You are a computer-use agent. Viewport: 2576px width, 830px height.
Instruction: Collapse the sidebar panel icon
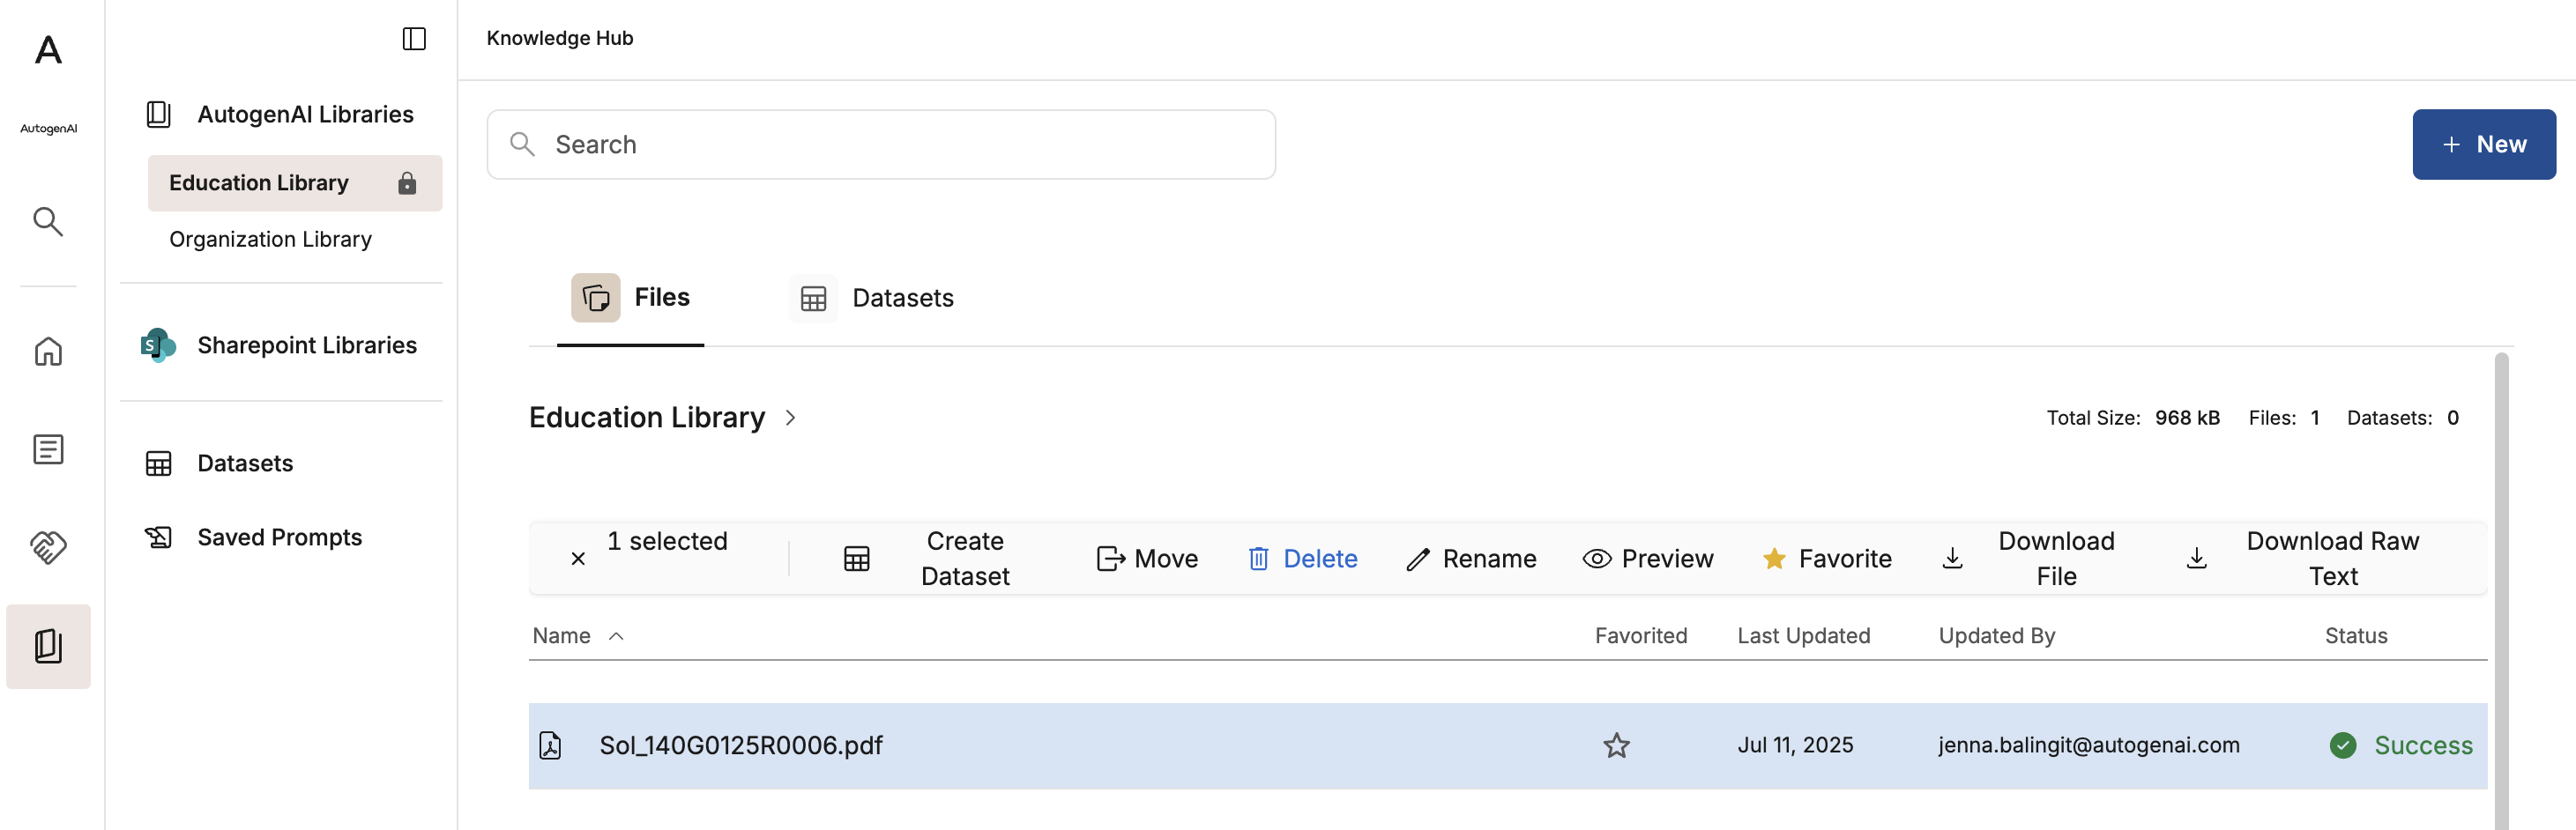click(x=414, y=39)
